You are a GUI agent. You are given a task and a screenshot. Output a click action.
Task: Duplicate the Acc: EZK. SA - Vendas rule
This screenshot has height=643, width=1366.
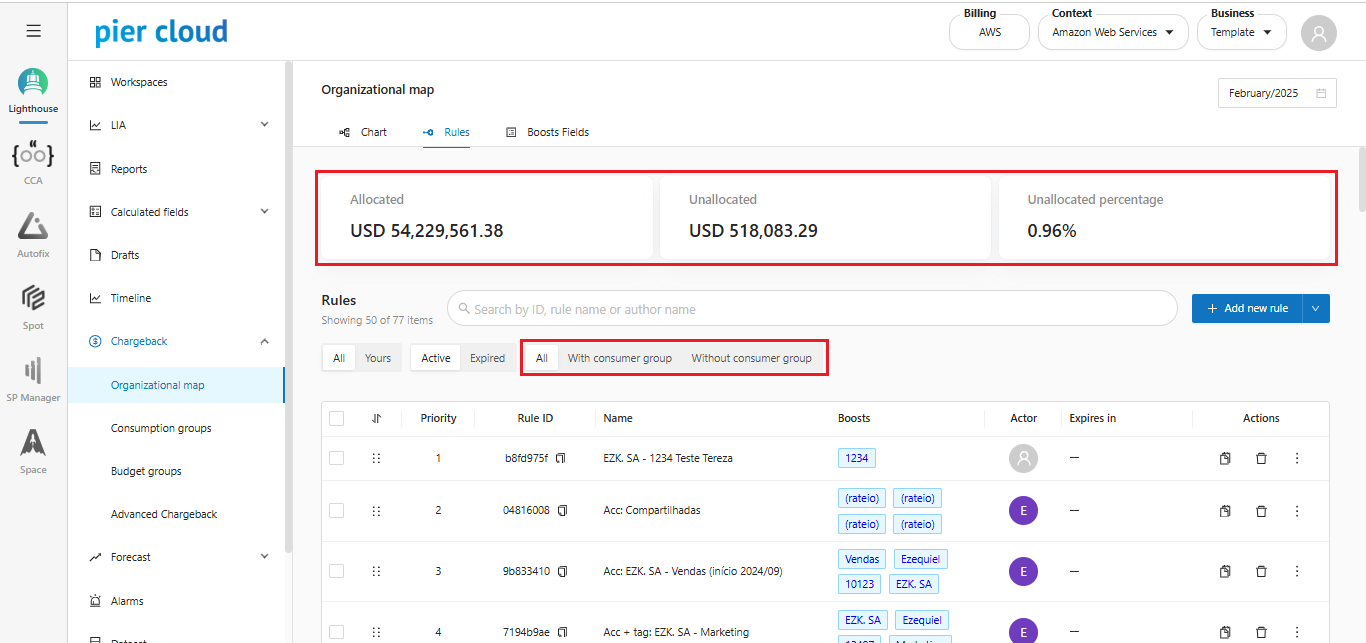(1225, 572)
